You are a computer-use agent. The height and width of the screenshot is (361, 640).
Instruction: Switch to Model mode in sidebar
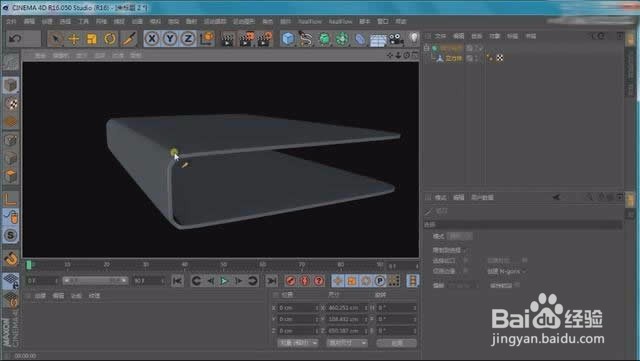pos(11,85)
